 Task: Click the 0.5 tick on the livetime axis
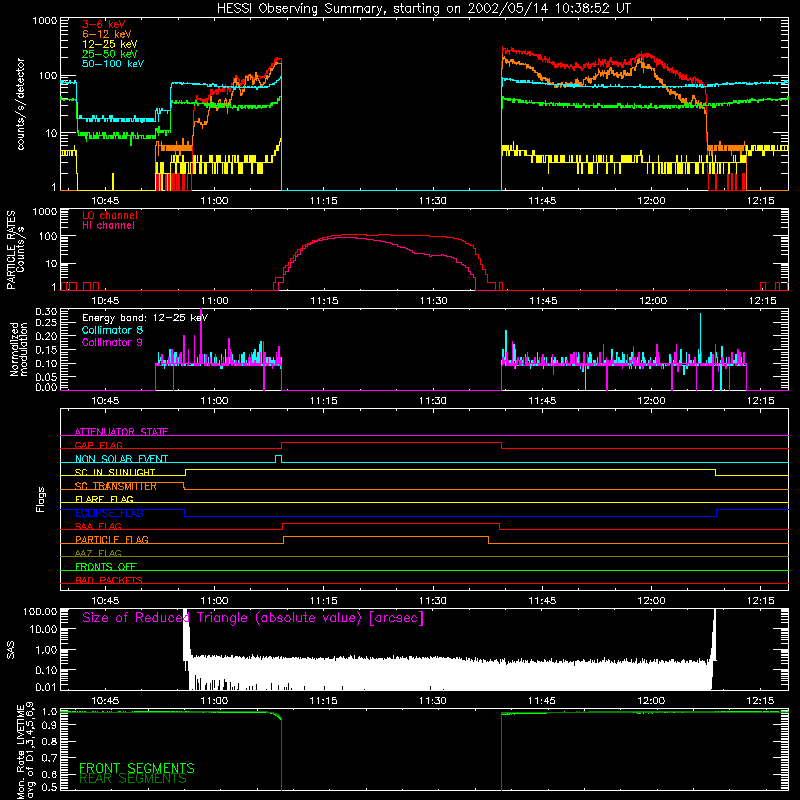click(x=49, y=787)
